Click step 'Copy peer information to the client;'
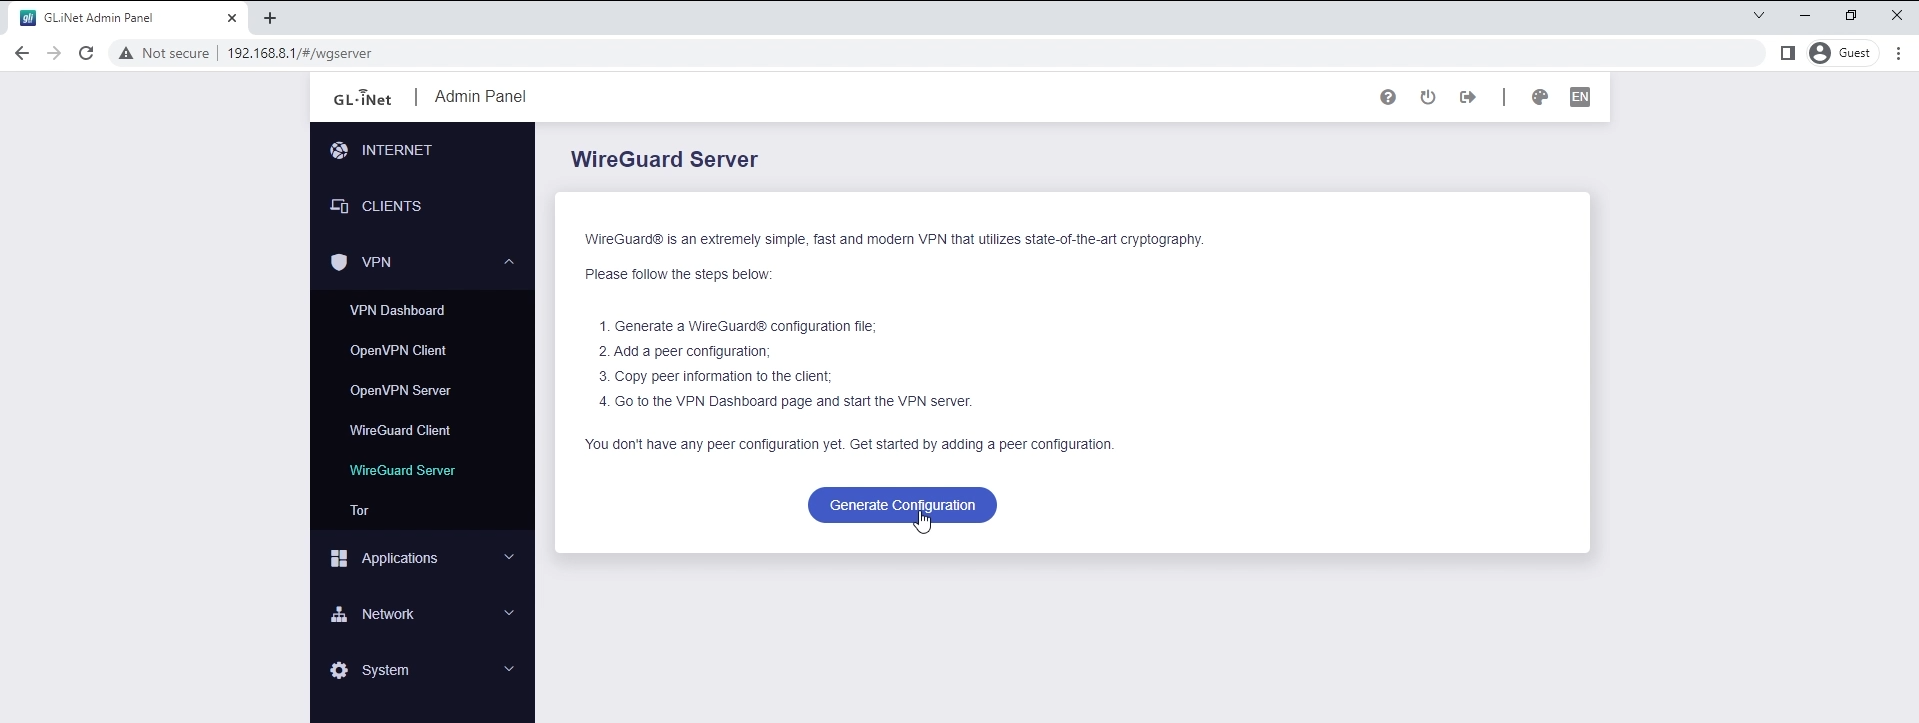 (723, 376)
